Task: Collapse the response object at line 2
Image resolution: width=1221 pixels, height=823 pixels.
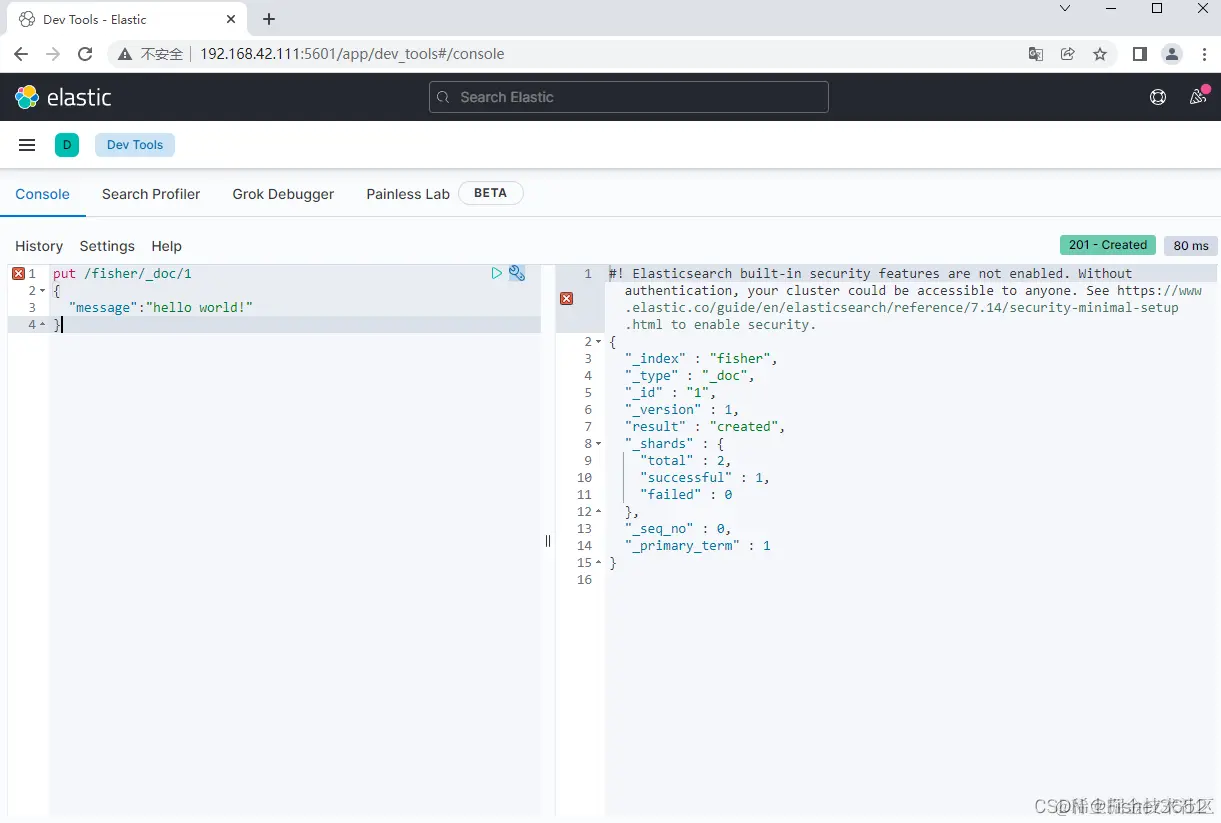Action: (598, 341)
